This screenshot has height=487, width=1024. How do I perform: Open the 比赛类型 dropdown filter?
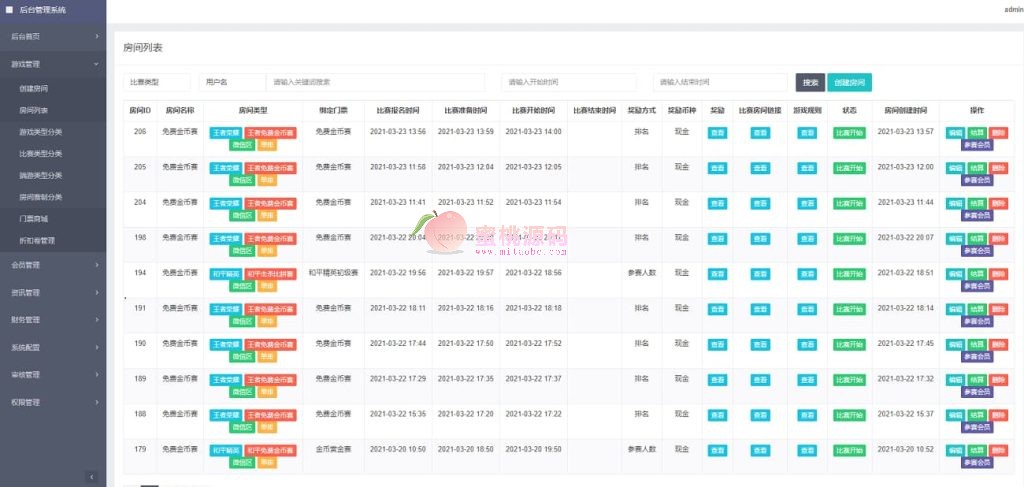pyautogui.click(x=157, y=82)
